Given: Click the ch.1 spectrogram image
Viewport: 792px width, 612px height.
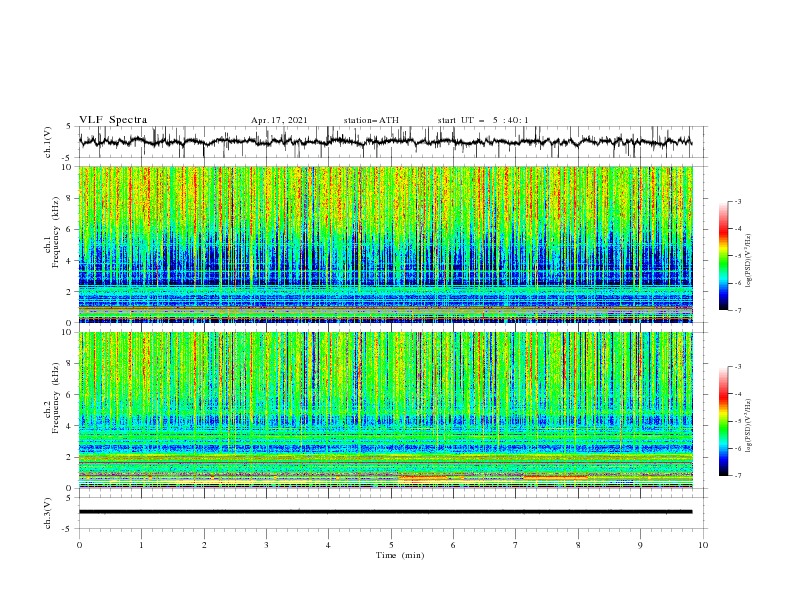Looking at the screenshot, I should coord(386,244).
